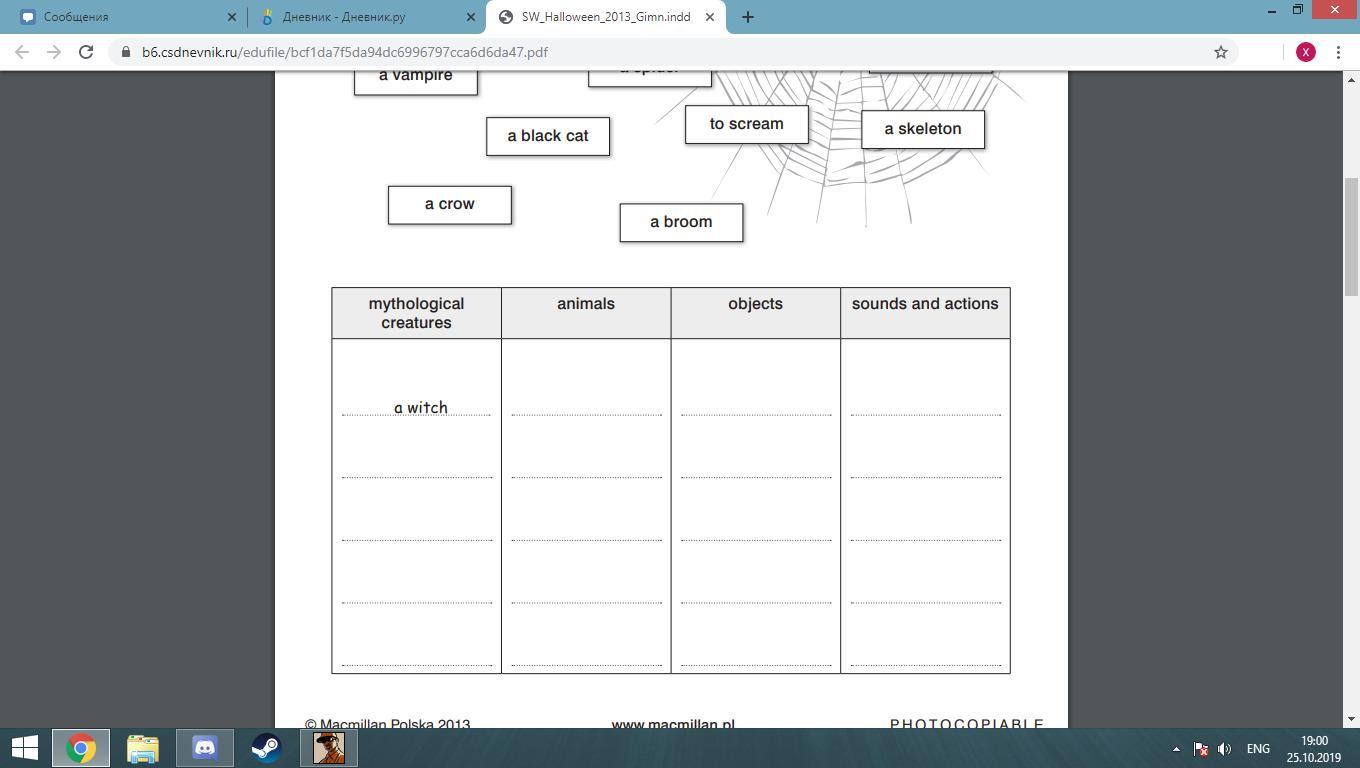Click the scrollbar down arrow
The image size is (1360, 768).
[x=1351, y=719]
